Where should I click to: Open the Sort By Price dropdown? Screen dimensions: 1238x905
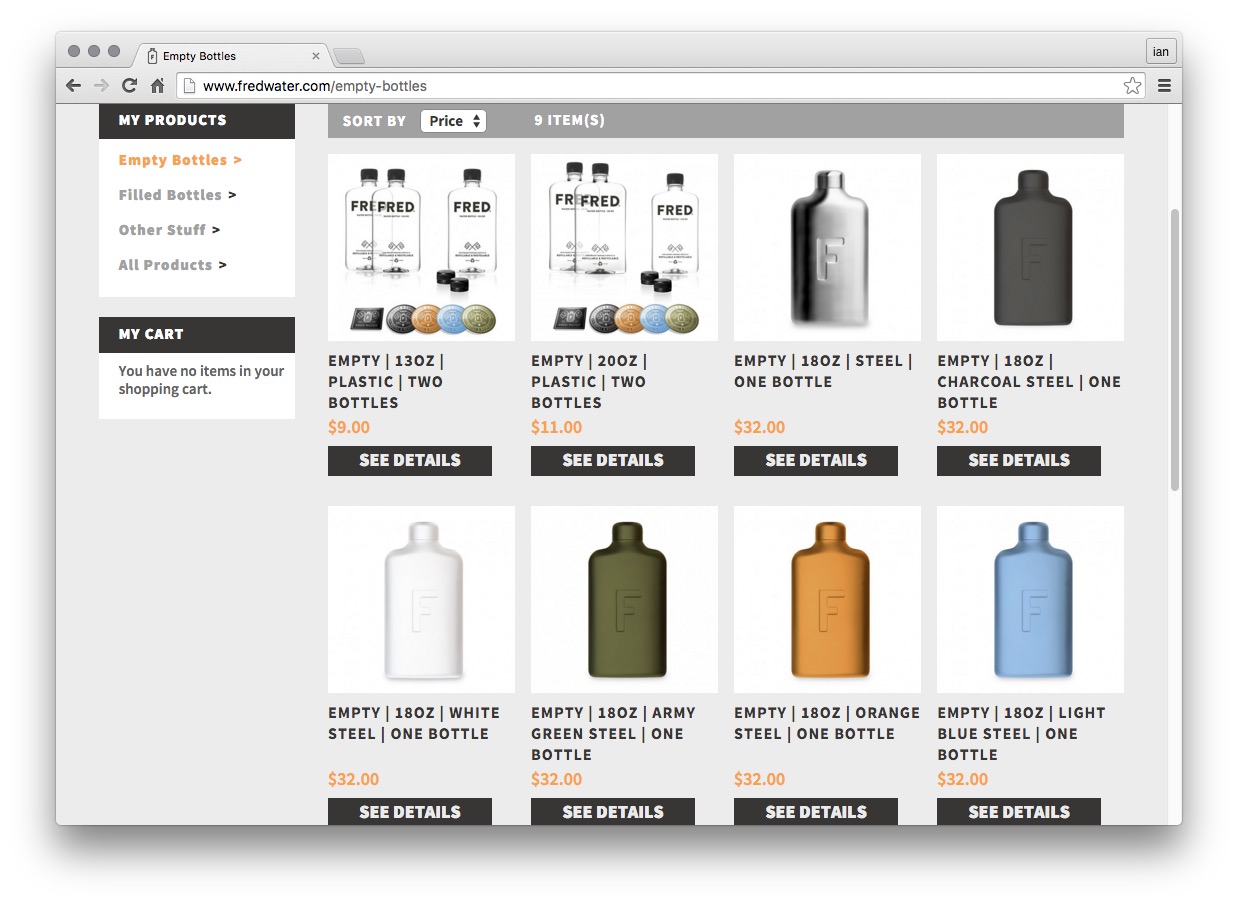click(x=453, y=121)
